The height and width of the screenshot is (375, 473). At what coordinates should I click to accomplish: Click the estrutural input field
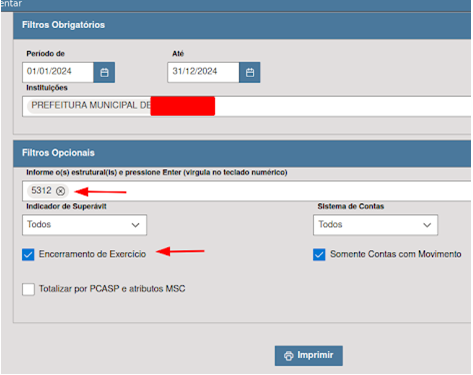(247, 191)
